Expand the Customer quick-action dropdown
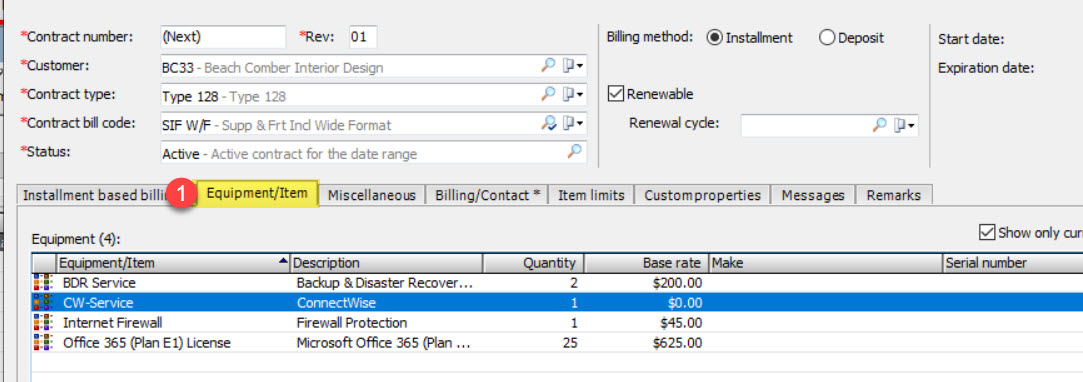Viewport: 1083px width, 382px height. click(573, 66)
